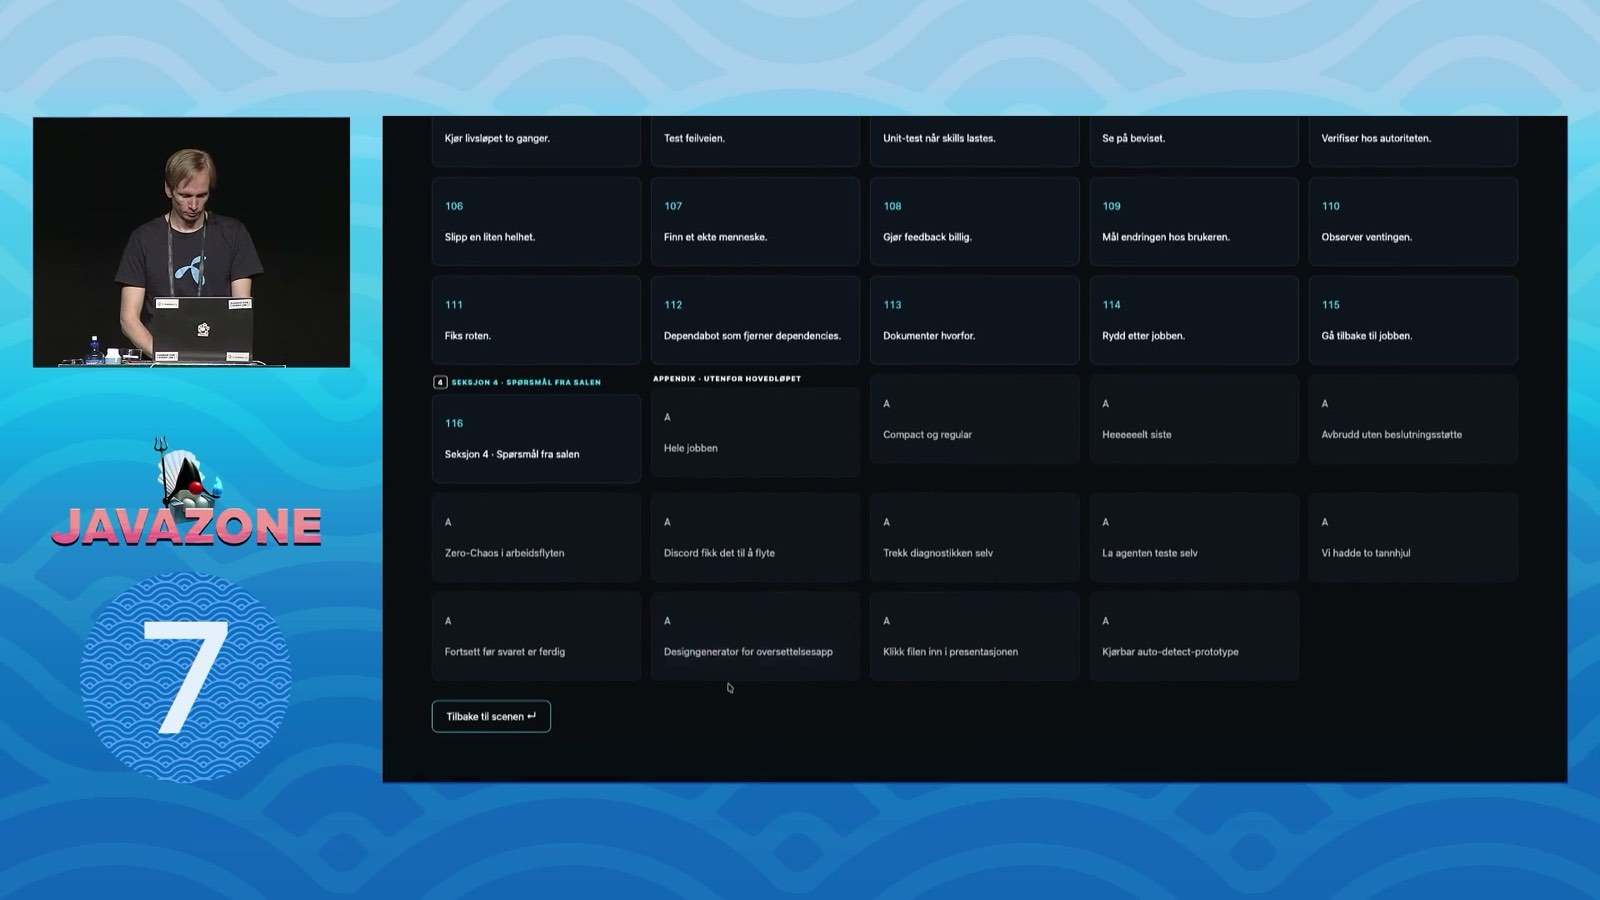The width and height of the screenshot is (1600, 900).
Task: Open appendix card 'Avbrudd uten beslutningsstøtte'
Action: click(1413, 419)
